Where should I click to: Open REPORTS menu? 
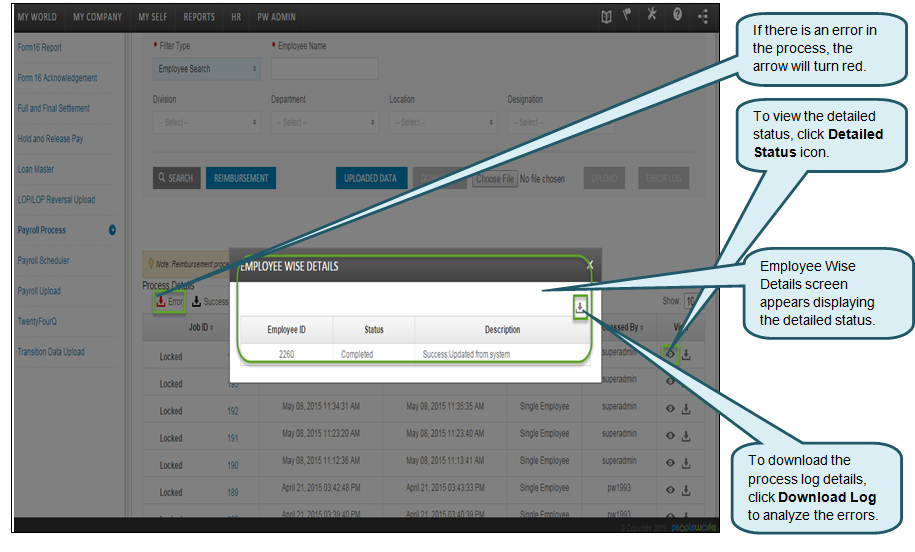199,17
